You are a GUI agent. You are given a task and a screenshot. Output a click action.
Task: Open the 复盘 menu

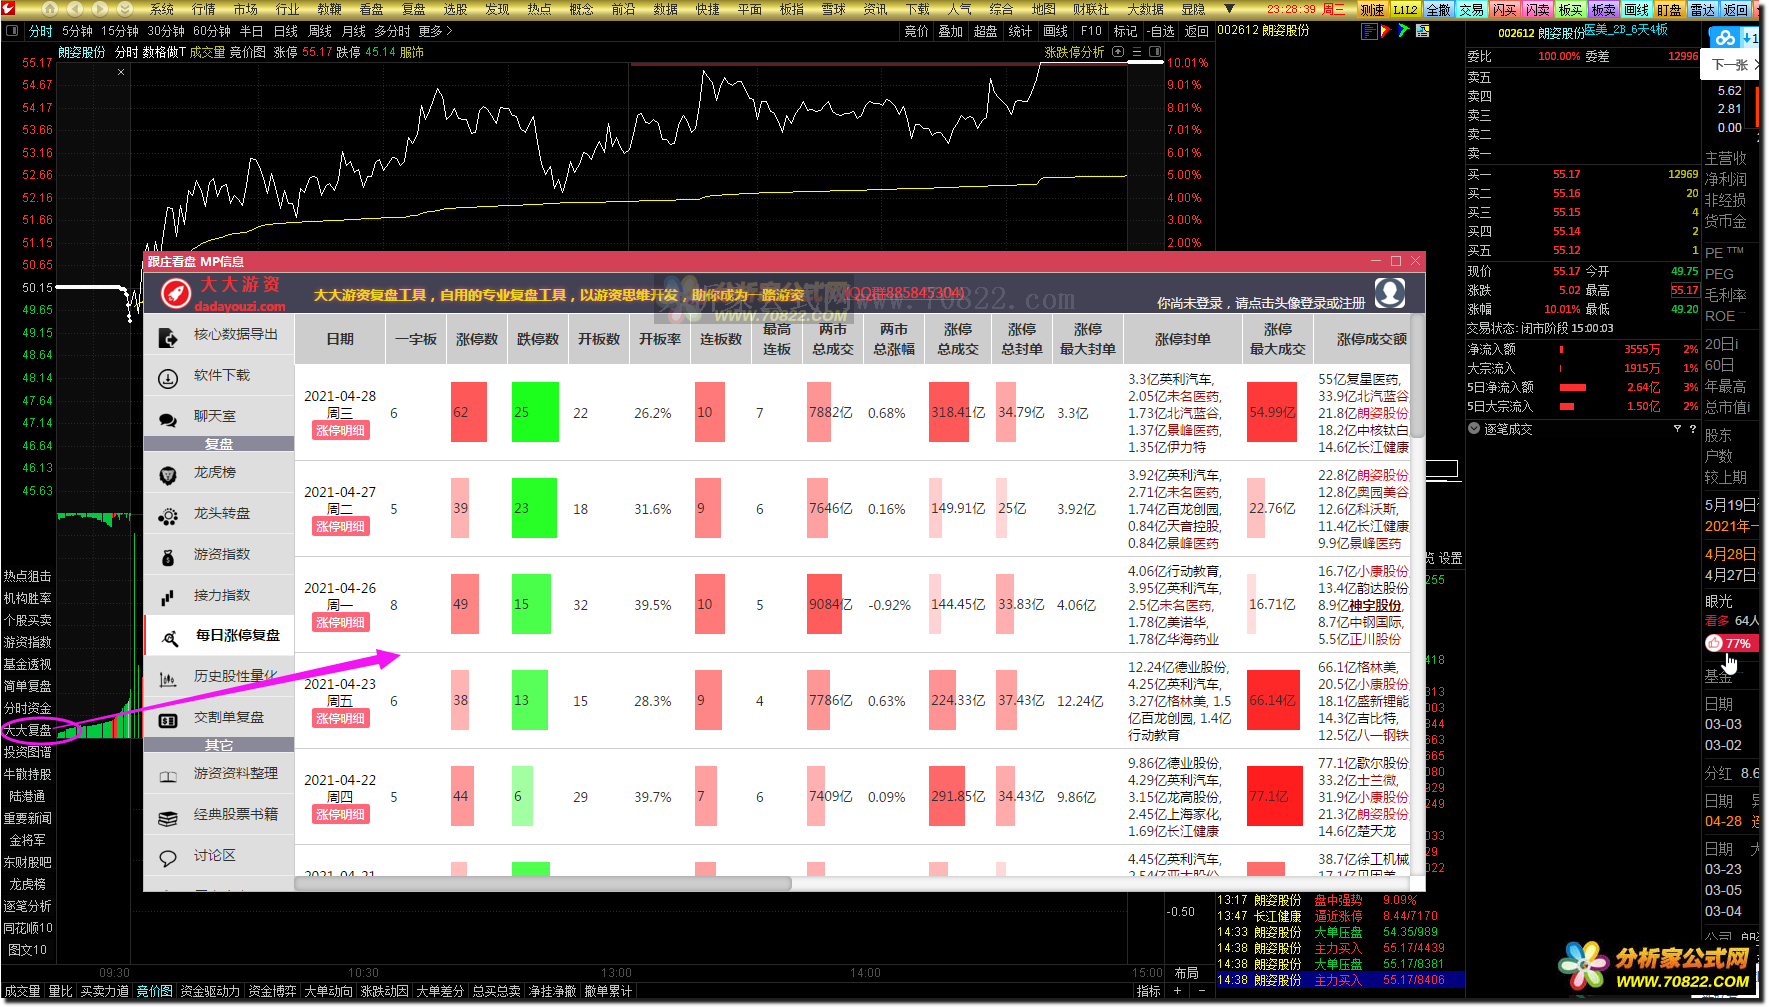[414, 9]
